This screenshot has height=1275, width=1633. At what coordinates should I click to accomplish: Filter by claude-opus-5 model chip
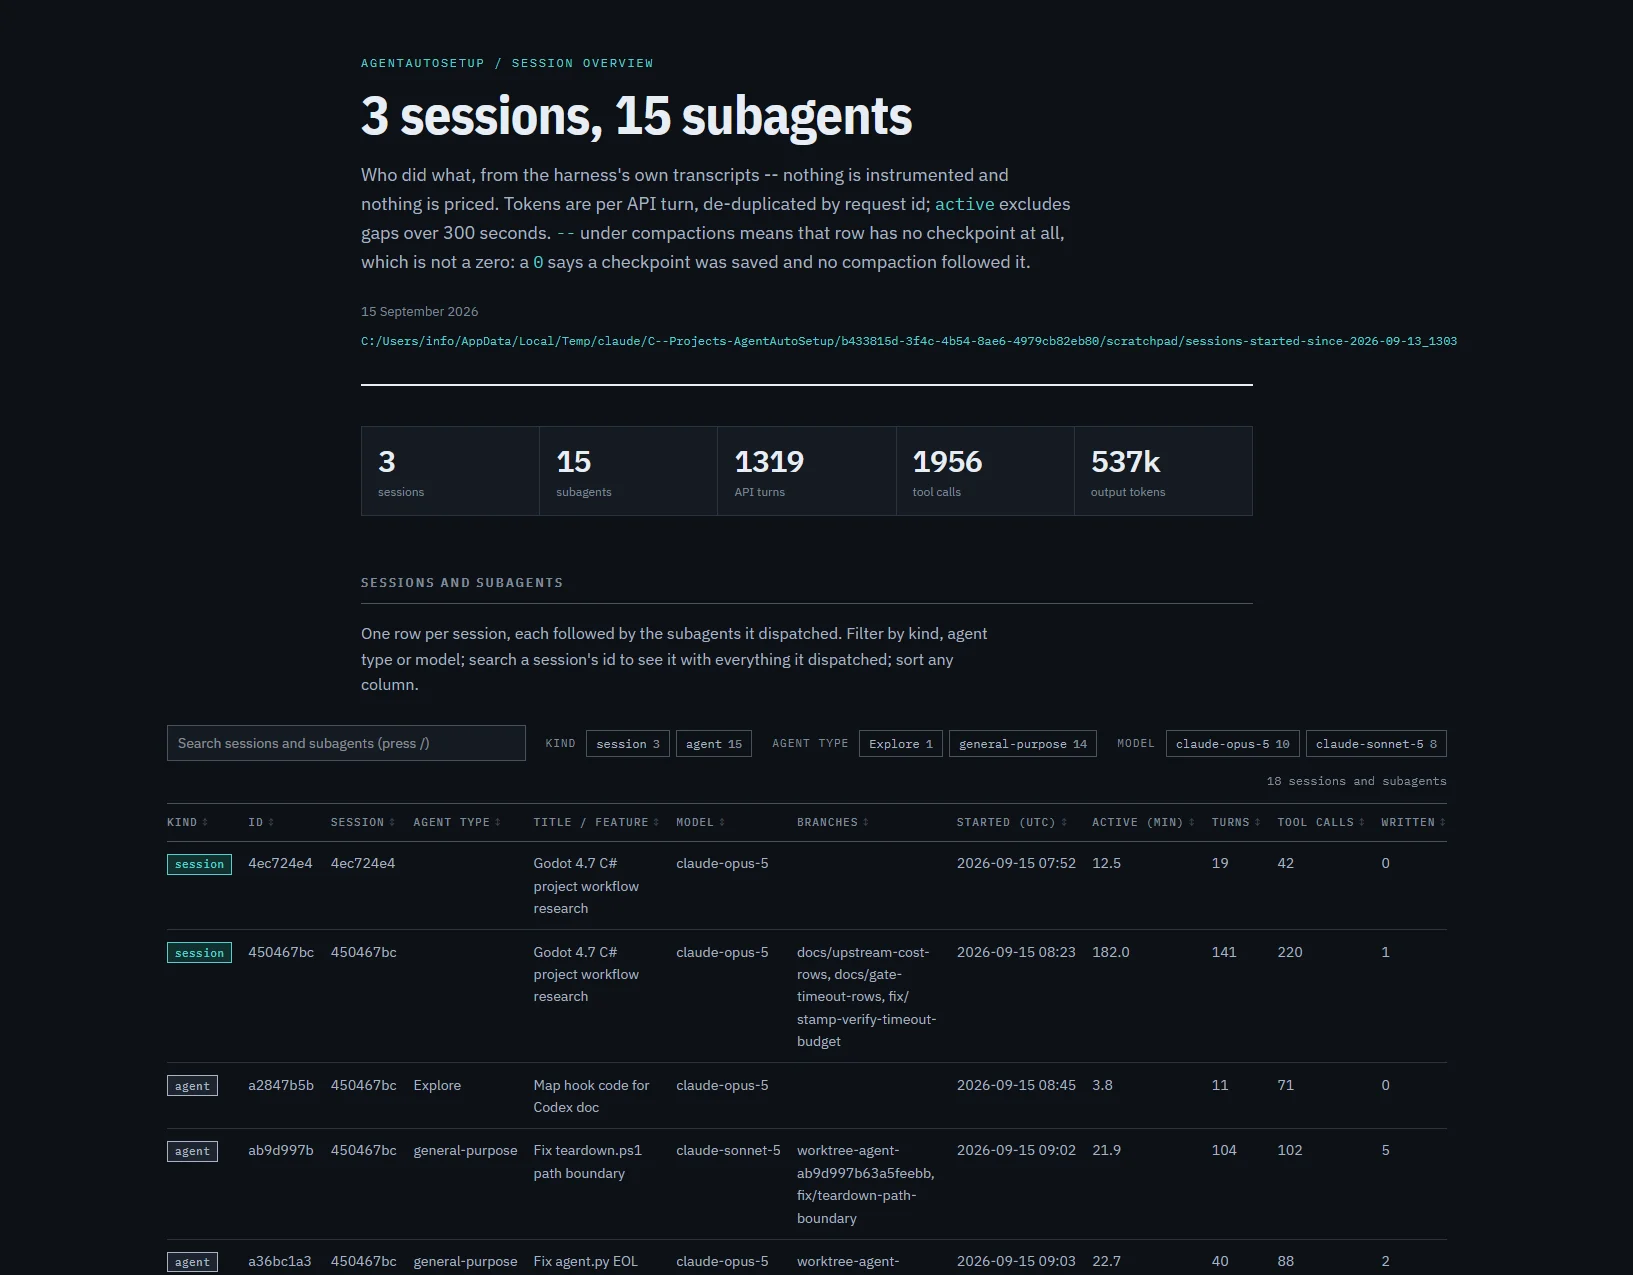(x=1233, y=744)
